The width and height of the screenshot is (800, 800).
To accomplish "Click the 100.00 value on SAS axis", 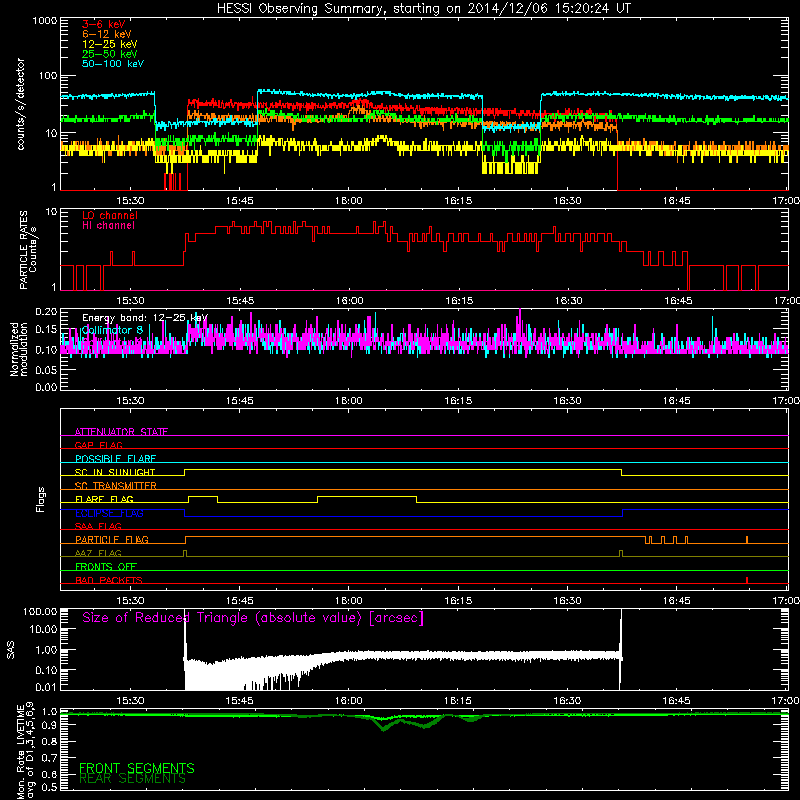I will 40,611.
